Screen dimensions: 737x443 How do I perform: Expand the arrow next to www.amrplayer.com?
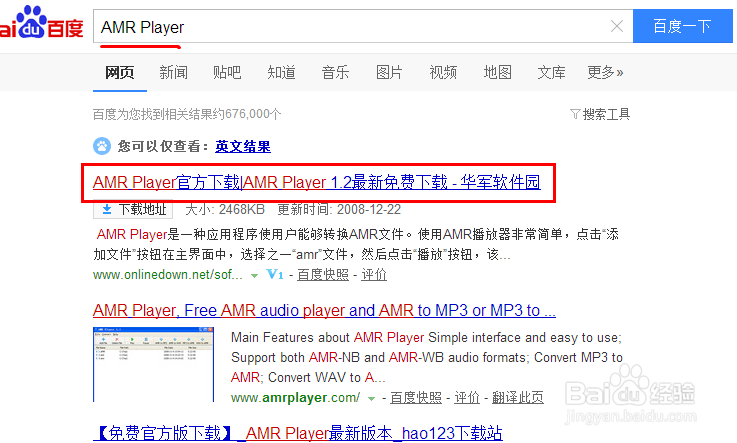click(x=371, y=399)
